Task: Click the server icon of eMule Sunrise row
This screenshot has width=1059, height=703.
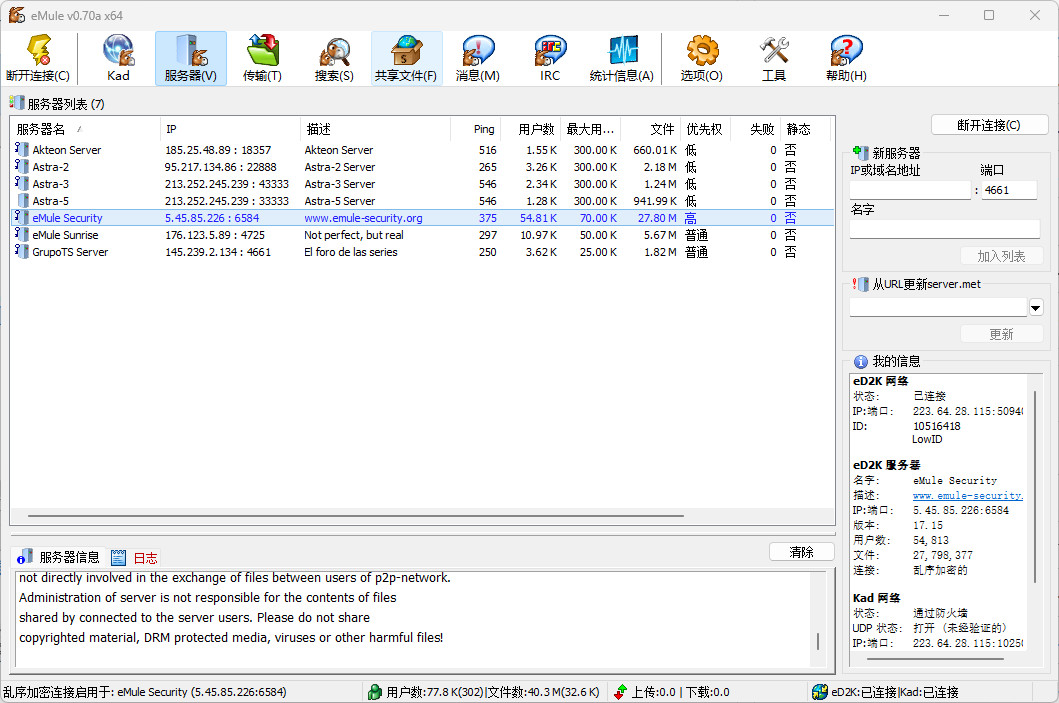Action: point(22,234)
